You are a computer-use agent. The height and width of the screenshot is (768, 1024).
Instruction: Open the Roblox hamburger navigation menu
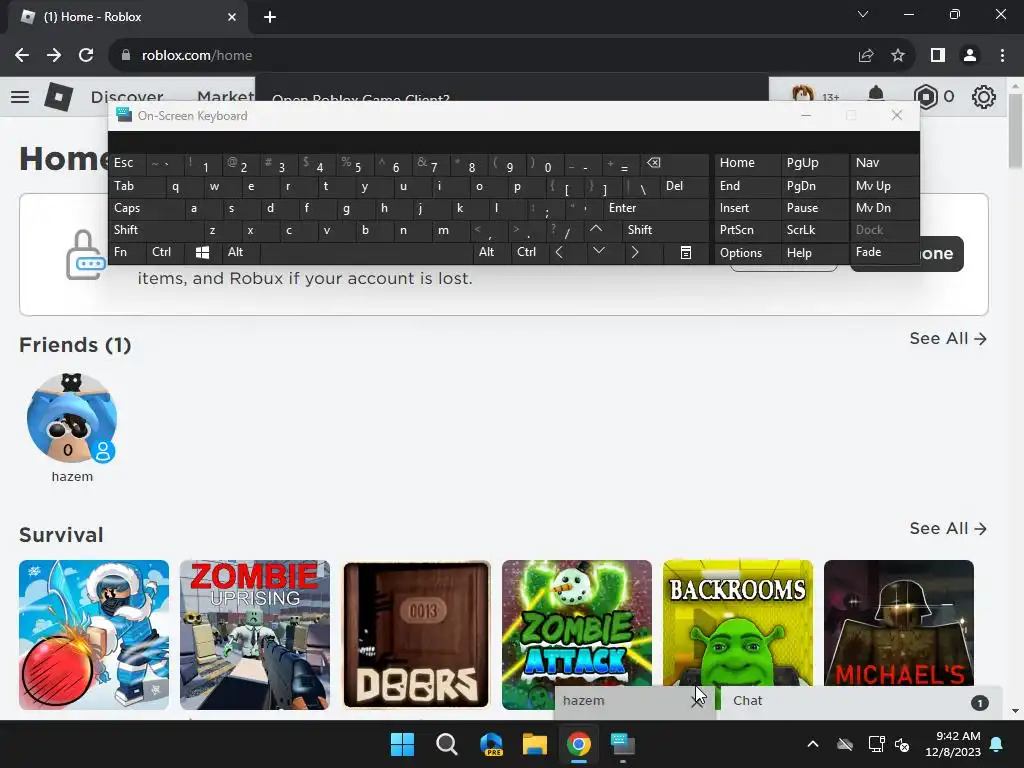[20, 97]
